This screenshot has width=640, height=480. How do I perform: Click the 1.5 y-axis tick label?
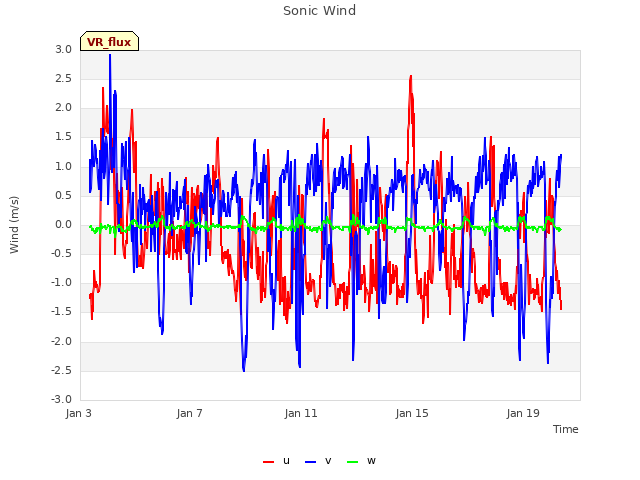click(x=63, y=137)
